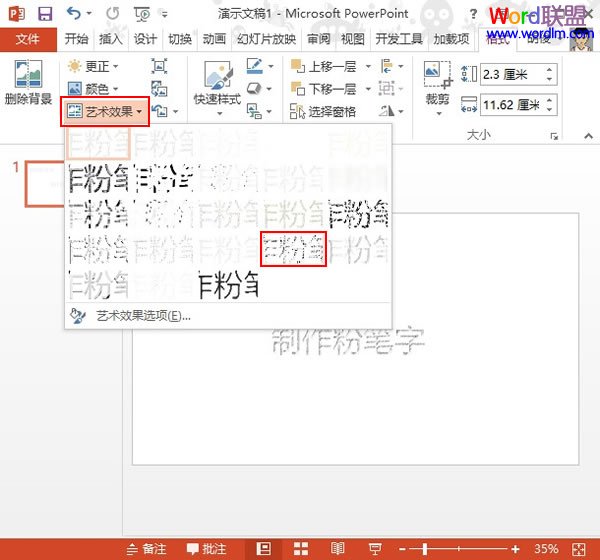Click the Bring Forward (上移一层) button
Screen dimensions: 600x560
click(324, 66)
